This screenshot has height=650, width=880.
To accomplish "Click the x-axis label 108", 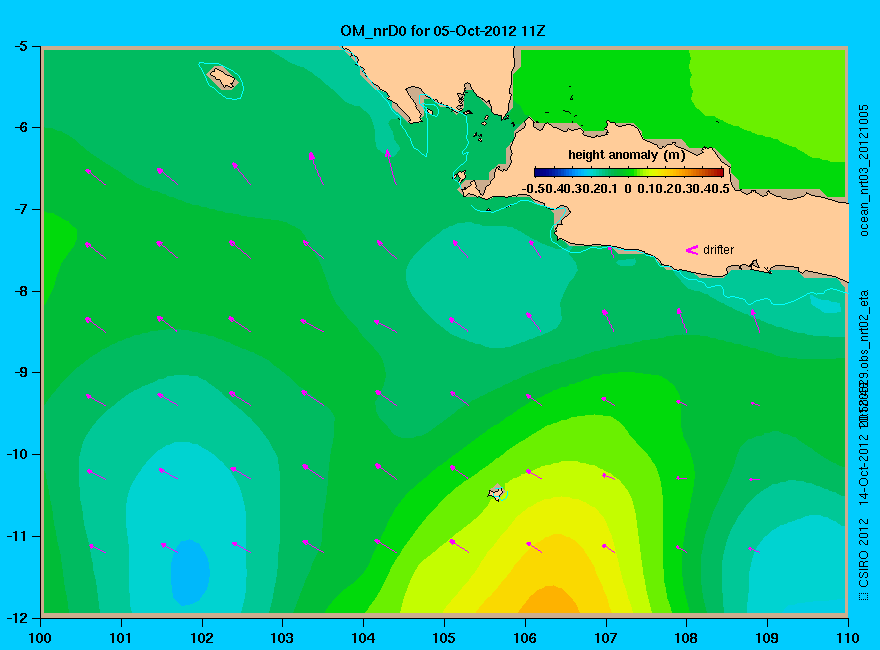I will click(x=686, y=638).
